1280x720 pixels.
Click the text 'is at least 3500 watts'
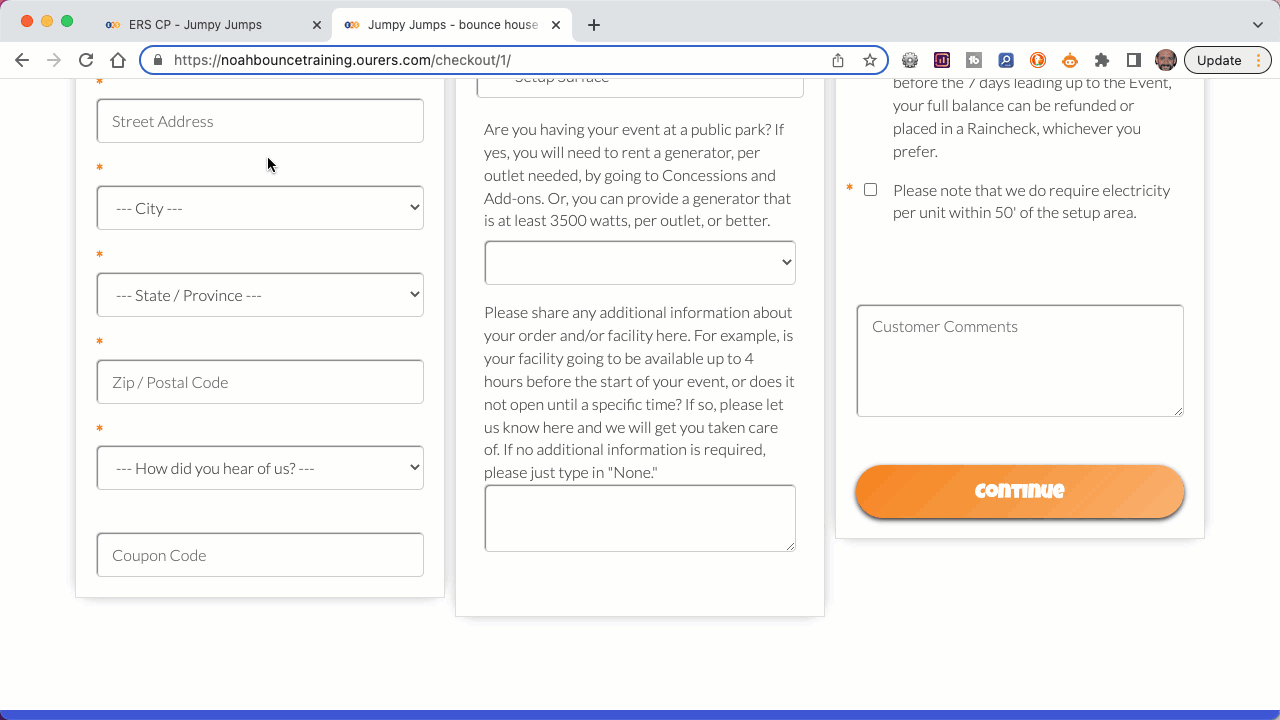(558, 220)
